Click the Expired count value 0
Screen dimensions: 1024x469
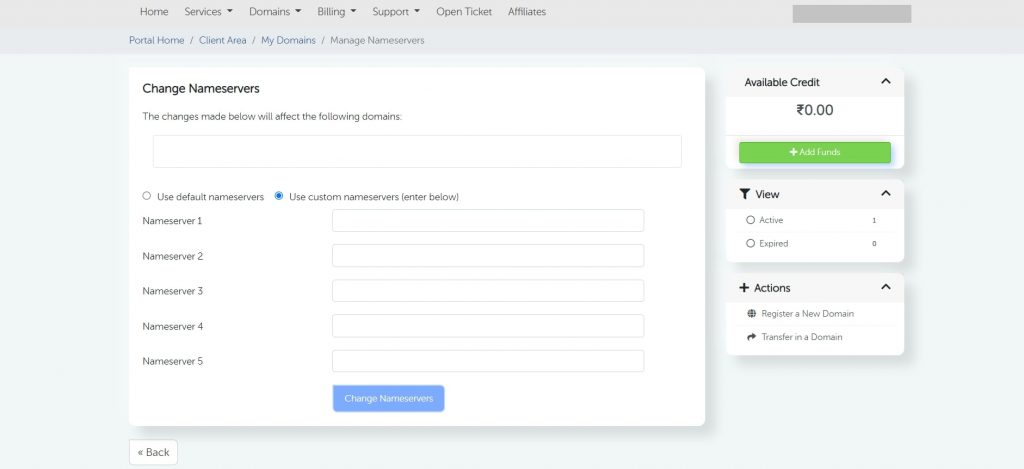click(874, 244)
